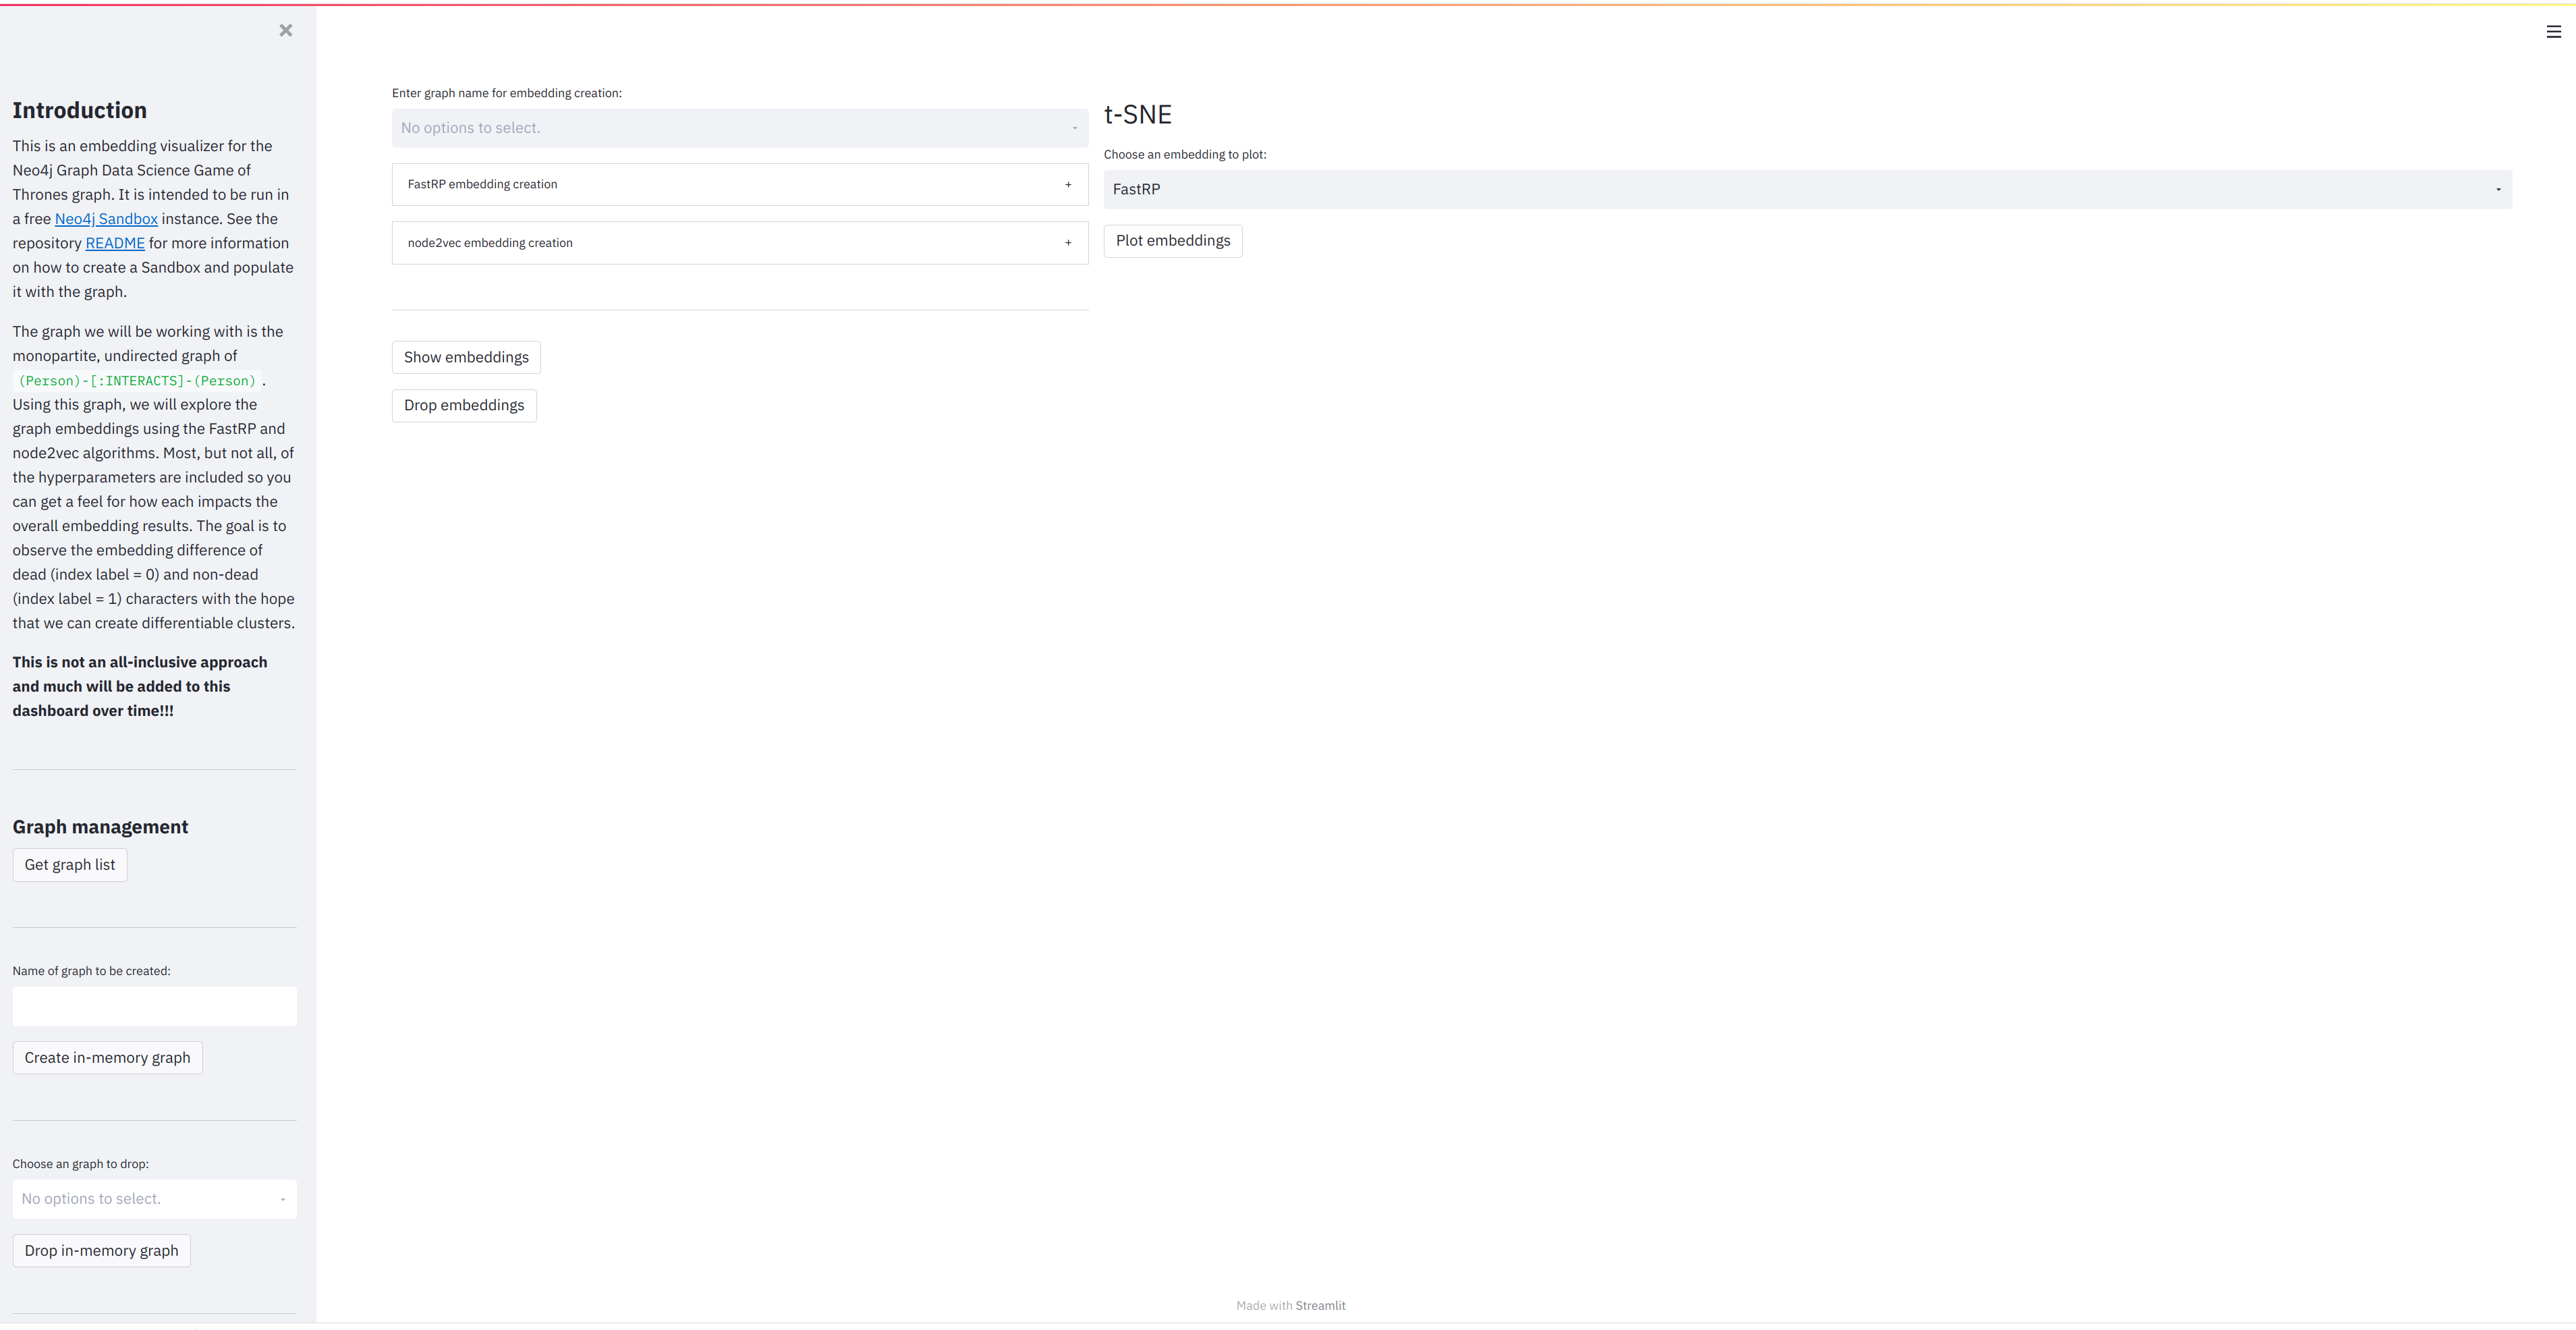The image size is (2576, 1330).
Task: Open the repository README link
Action: coord(115,243)
